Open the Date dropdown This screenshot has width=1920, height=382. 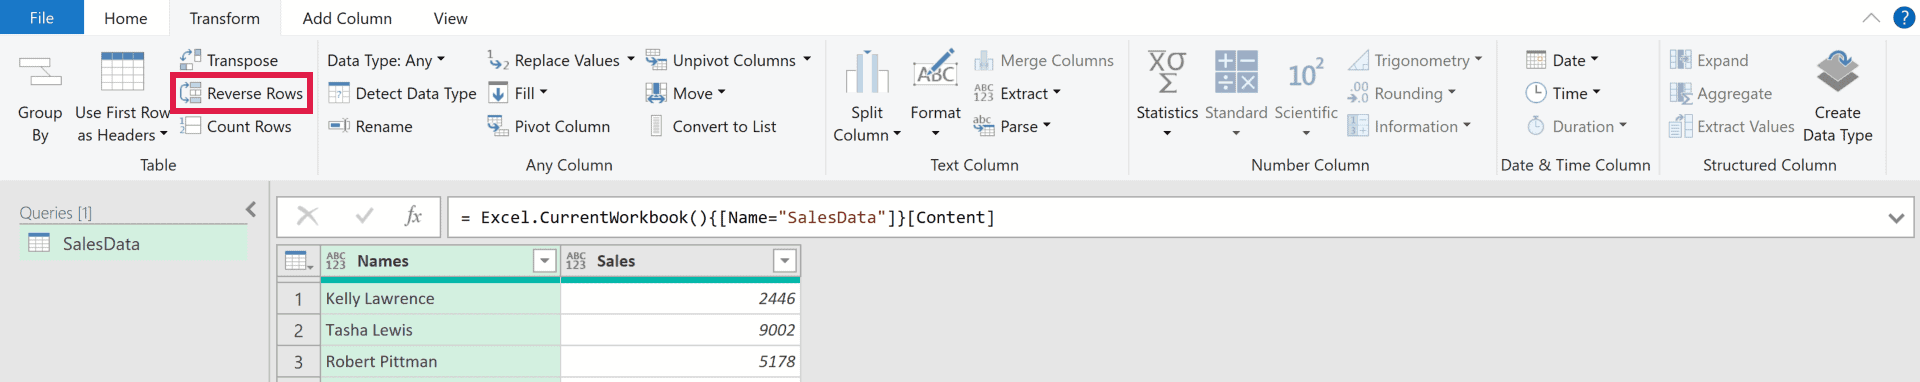pos(1562,60)
